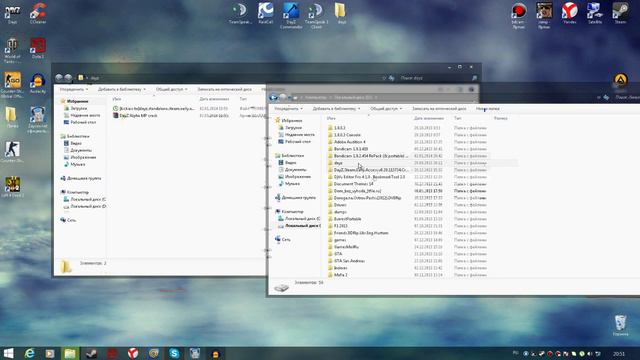This screenshot has width=640, height=360.
Task: Select Локальный диск (C:) in dayz window sidebar
Action: pos(85,199)
